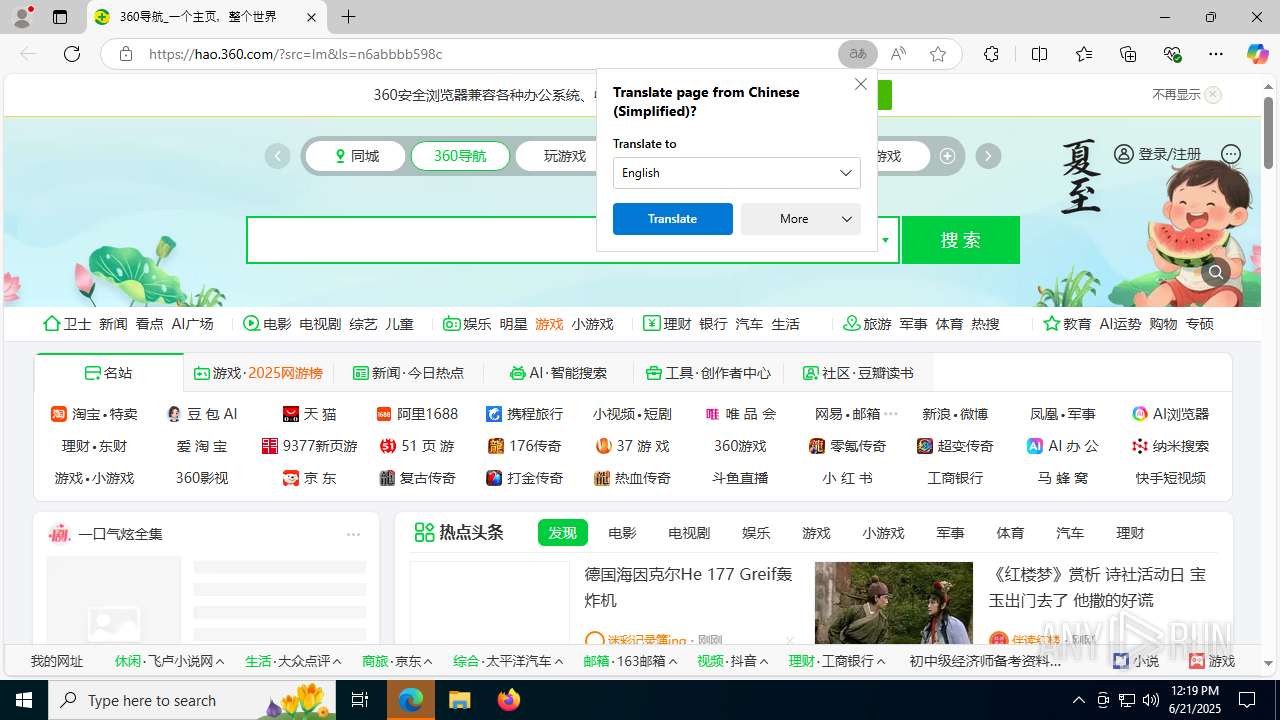Select the 名站 tab
This screenshot has width=1280, height=720.
point(109,373)
